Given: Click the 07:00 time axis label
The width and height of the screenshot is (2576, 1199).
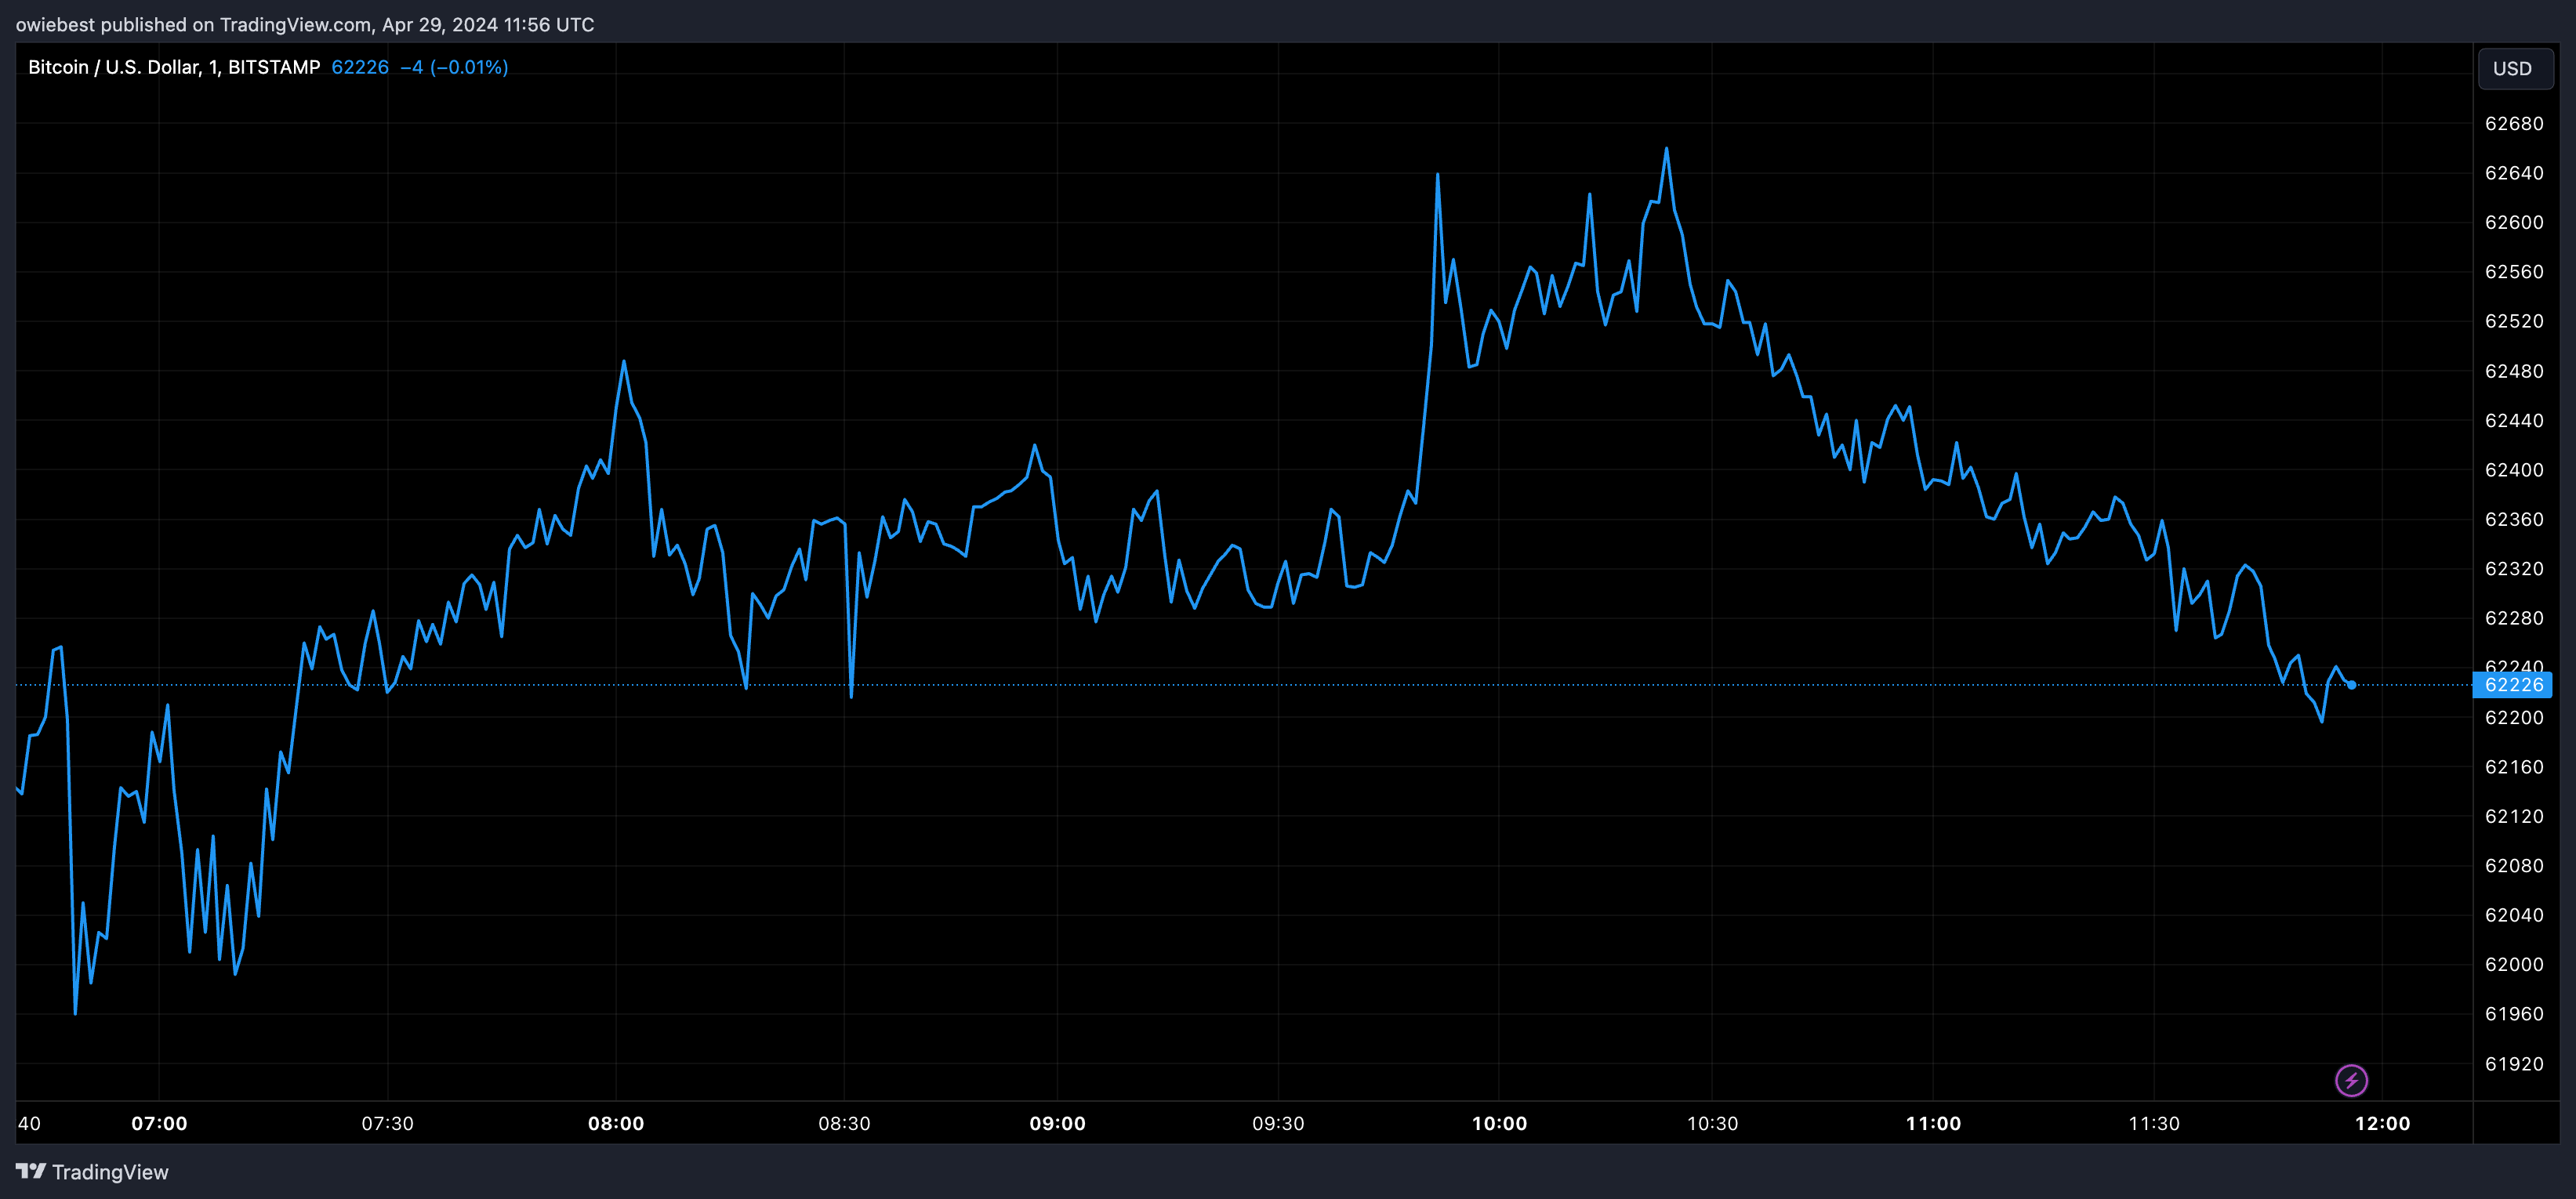Looking at the screenshot, I should pyautogui.click(x=159, y=1123).
